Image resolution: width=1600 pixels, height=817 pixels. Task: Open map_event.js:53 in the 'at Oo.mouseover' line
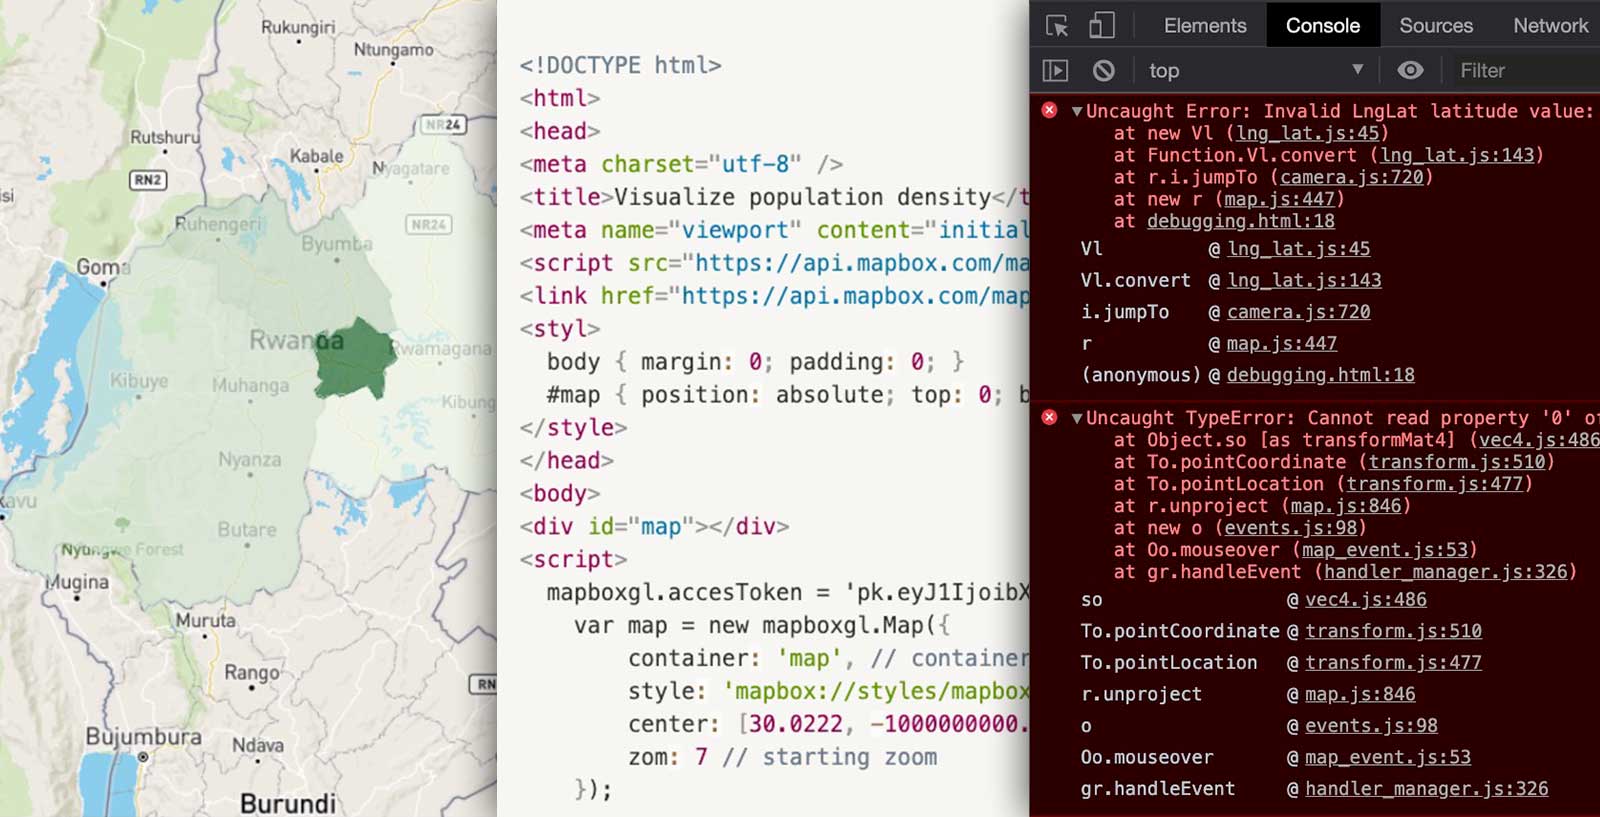[x=1385, y=550]
